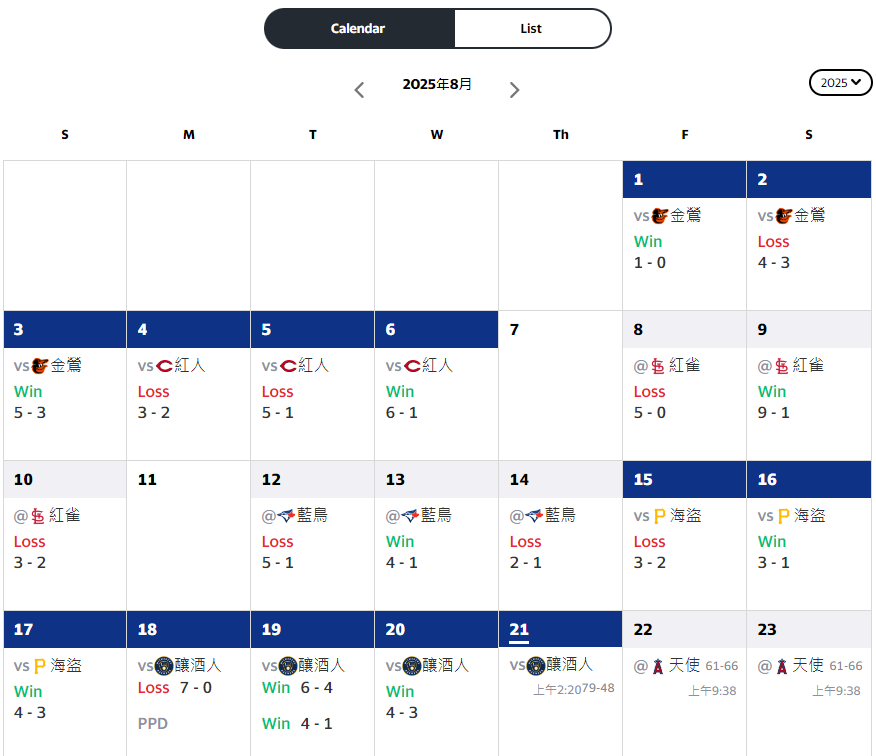Click the Cardinals logo on August 9
The width and height of the screenshot is (876, 756).
coord(782,367)
